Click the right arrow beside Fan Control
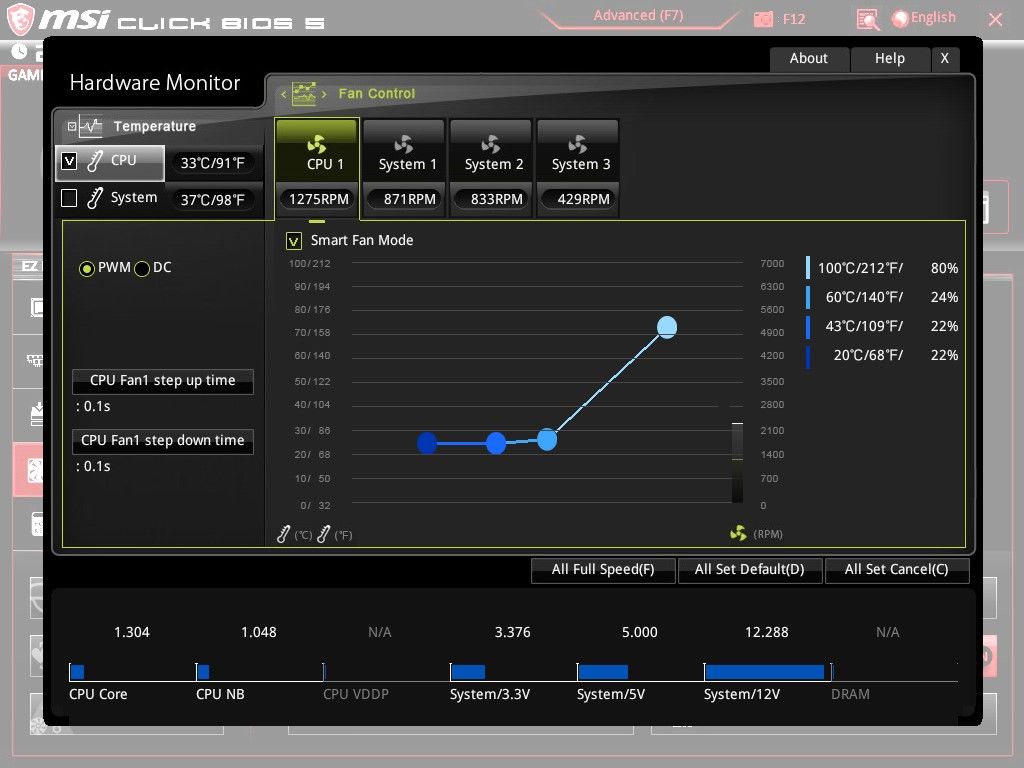 pyautogui.click(x=324, y=95)
